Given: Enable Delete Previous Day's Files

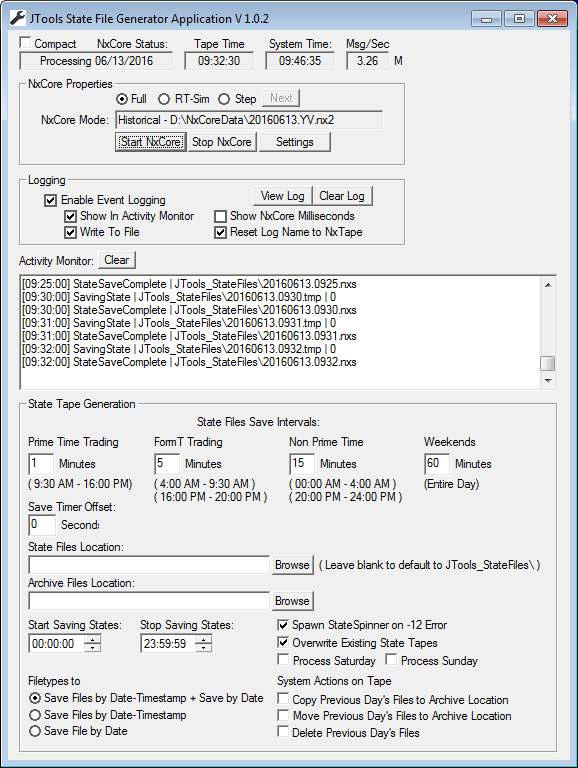Looking at the screenshot, I should (x=283, y=732).
